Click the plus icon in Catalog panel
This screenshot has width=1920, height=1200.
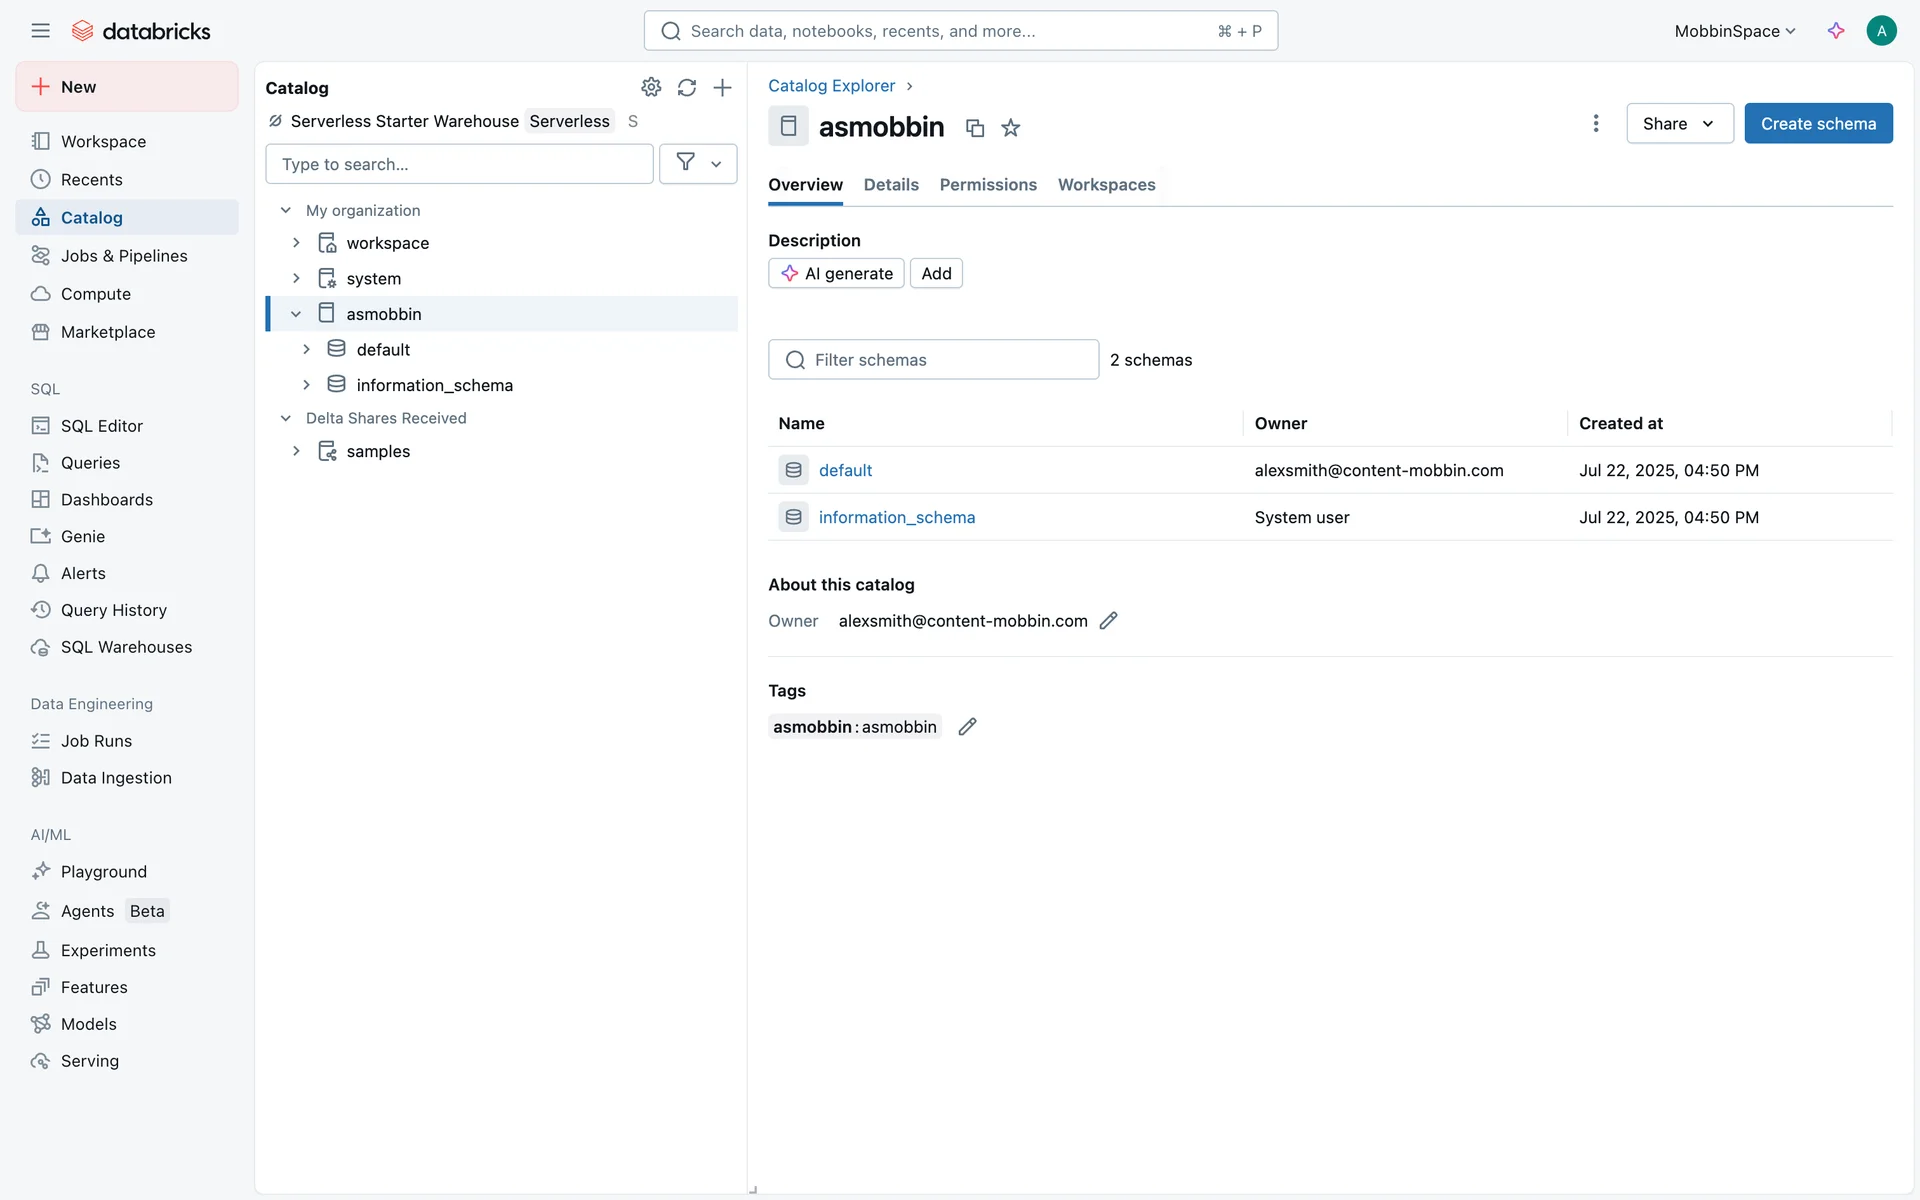tap(722, 87)
